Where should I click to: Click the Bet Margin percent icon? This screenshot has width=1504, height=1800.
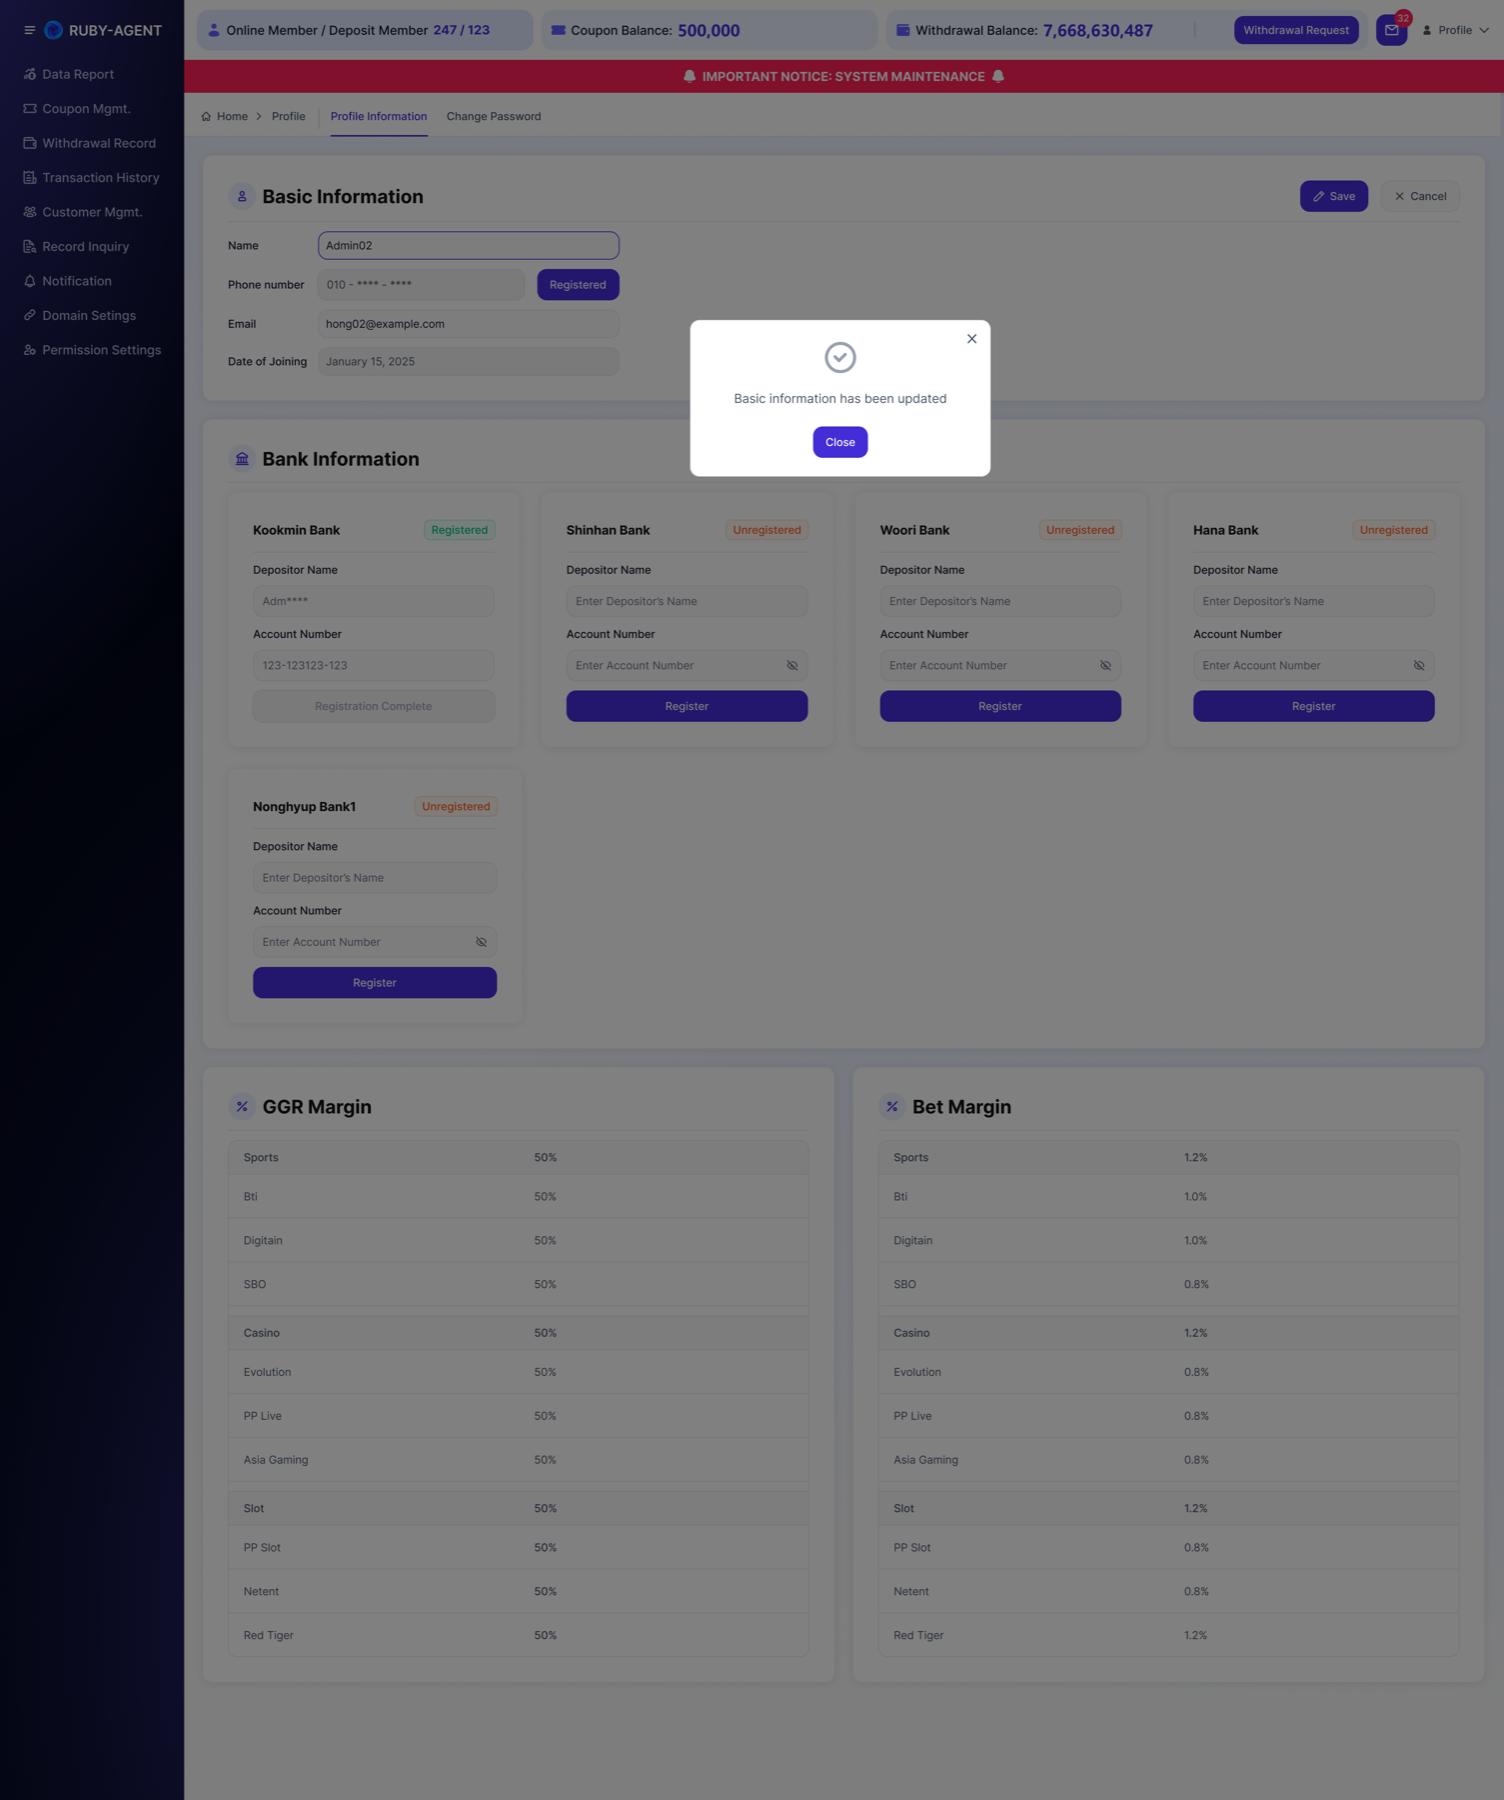click(x=892, y=1107)
